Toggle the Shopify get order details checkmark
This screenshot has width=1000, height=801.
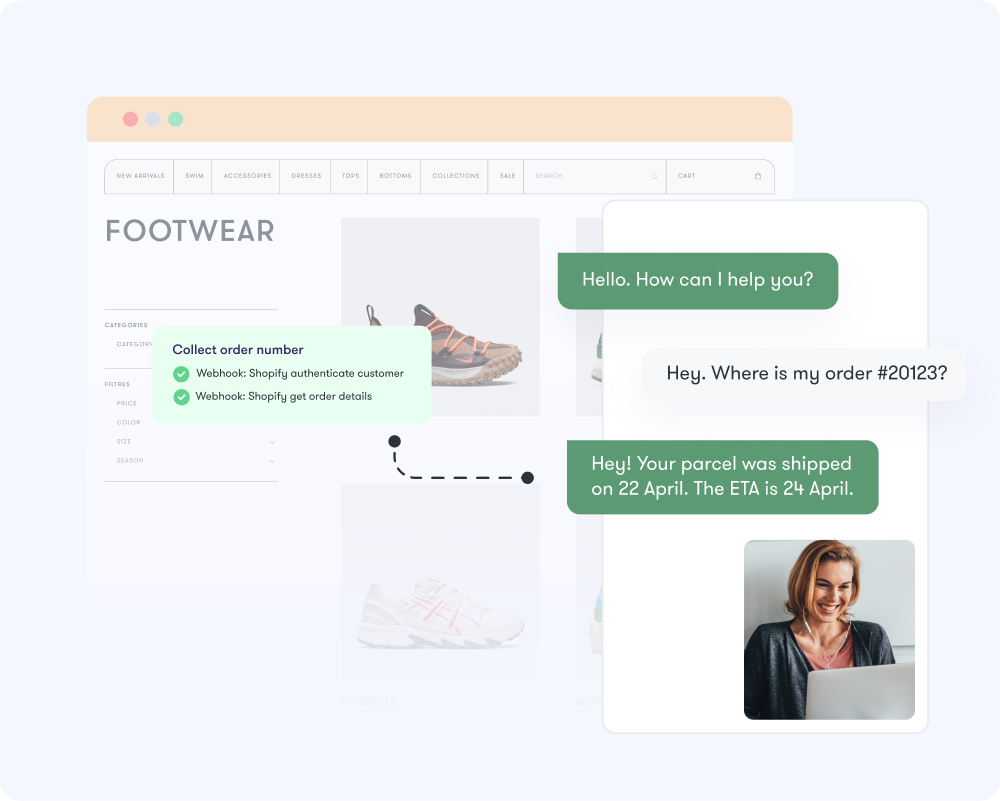[181, 397]
